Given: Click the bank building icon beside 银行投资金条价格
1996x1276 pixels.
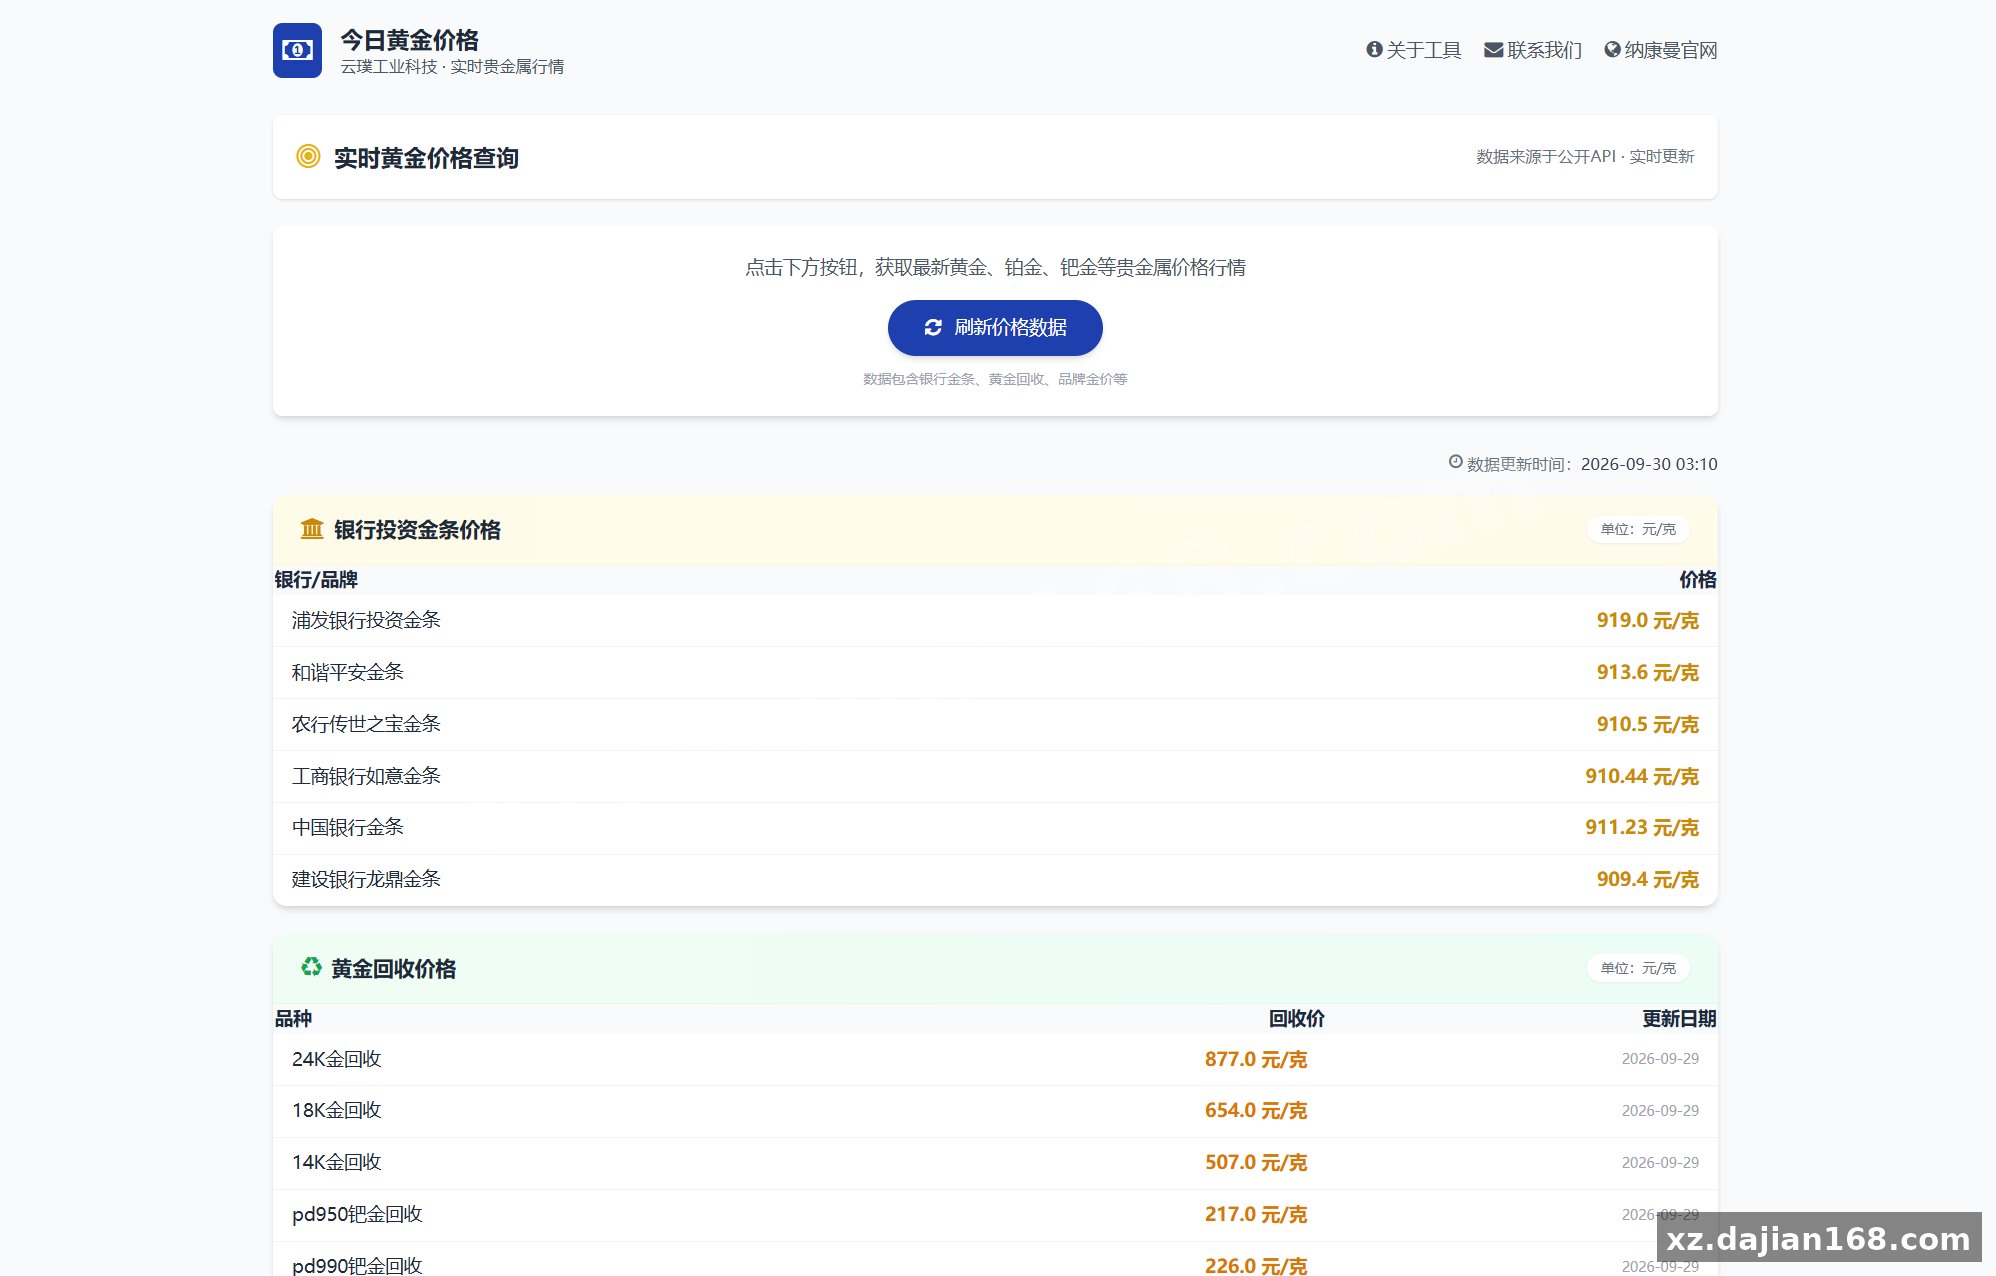Looking at the screenshot, I should point(312,529).
